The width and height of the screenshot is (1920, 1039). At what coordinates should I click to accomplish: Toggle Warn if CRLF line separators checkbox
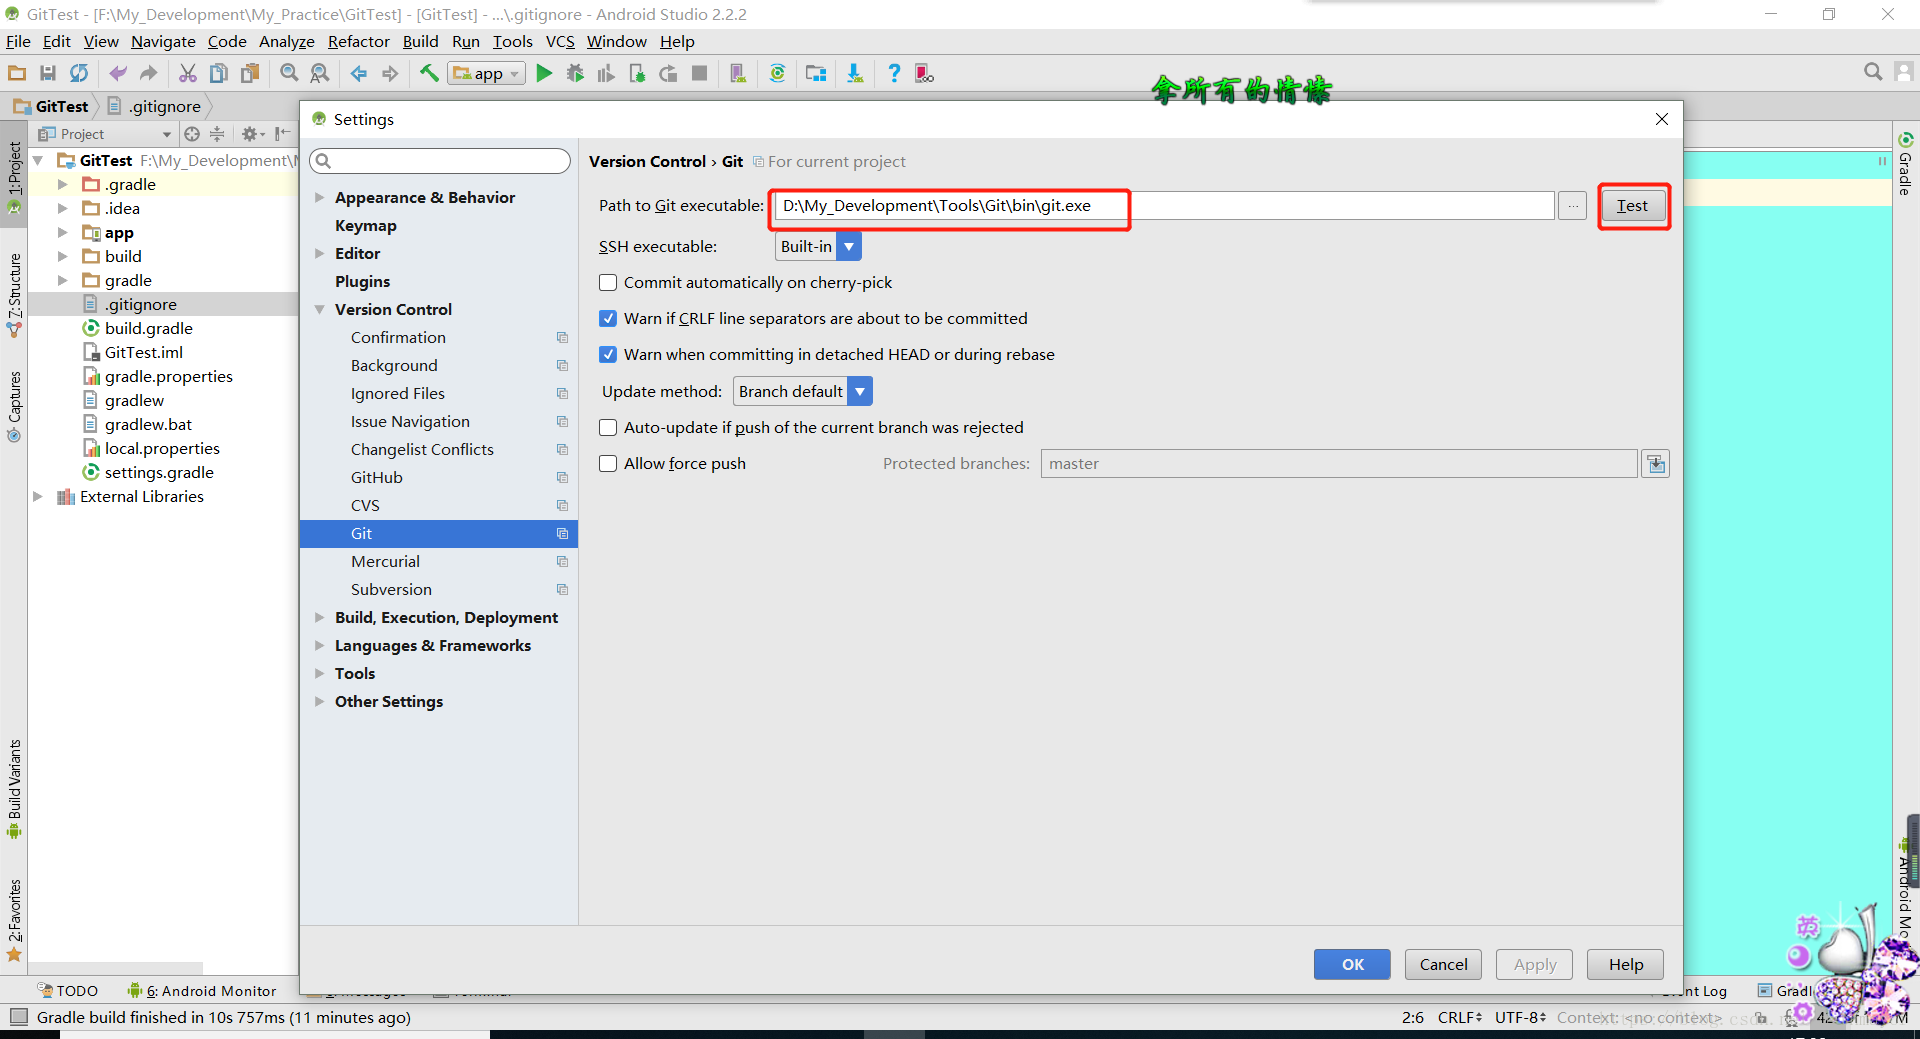pos(608,319)
